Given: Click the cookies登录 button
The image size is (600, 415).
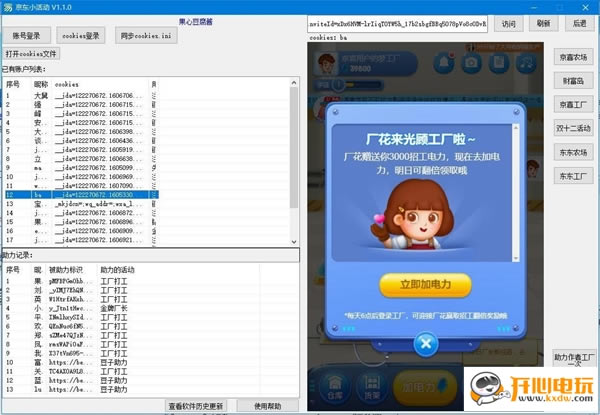Looking at the screenshot, I should click(80, 34).
